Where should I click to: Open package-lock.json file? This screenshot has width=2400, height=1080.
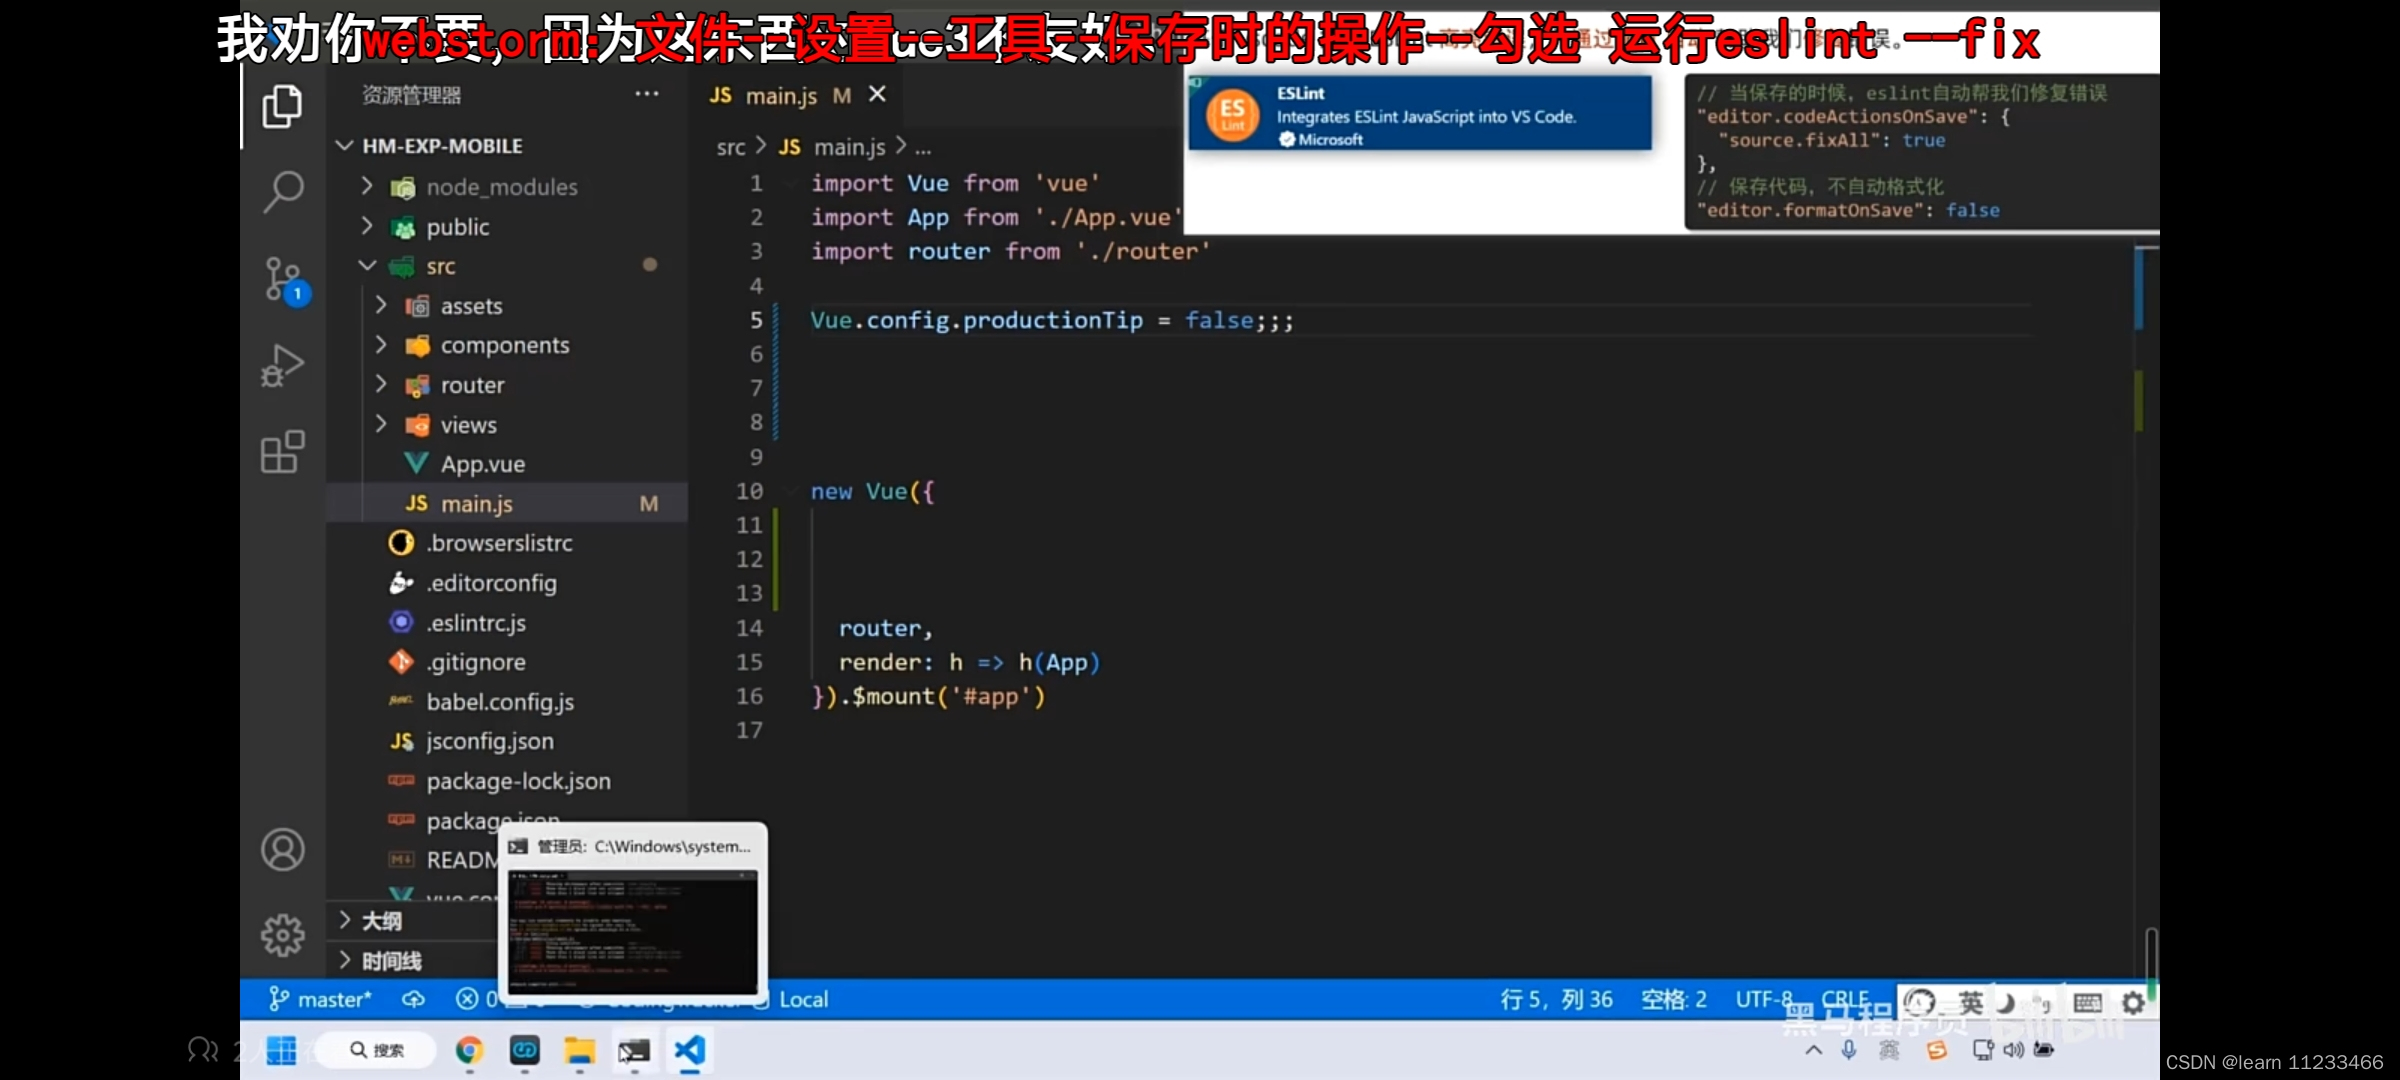[518, 781]
